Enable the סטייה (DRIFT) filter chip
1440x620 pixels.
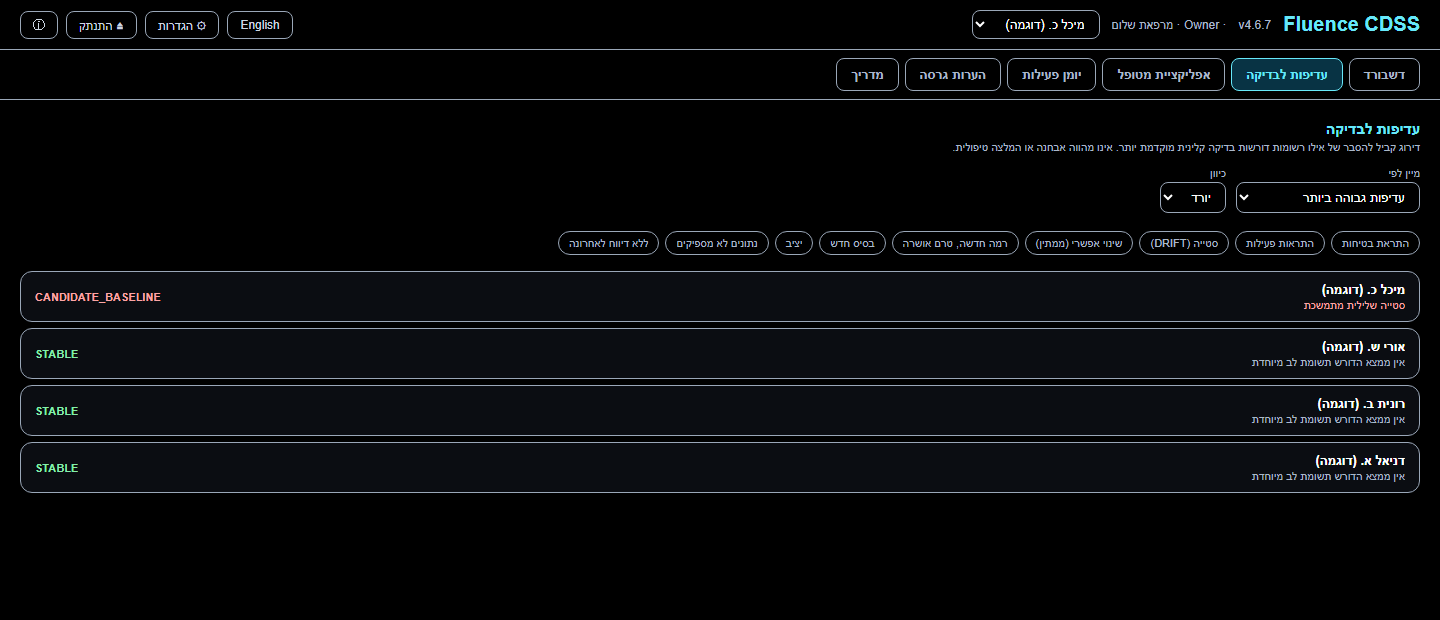(1185, 243)
